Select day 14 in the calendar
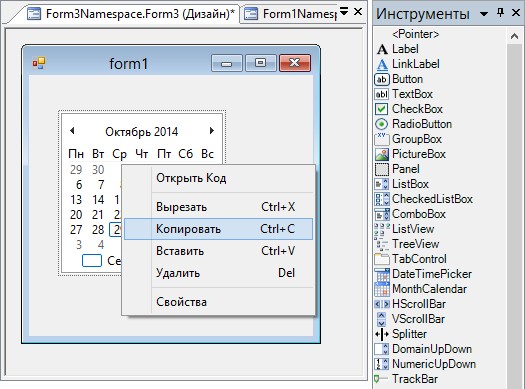The width and height of the screenshot is (525, 389). [98, 200]
